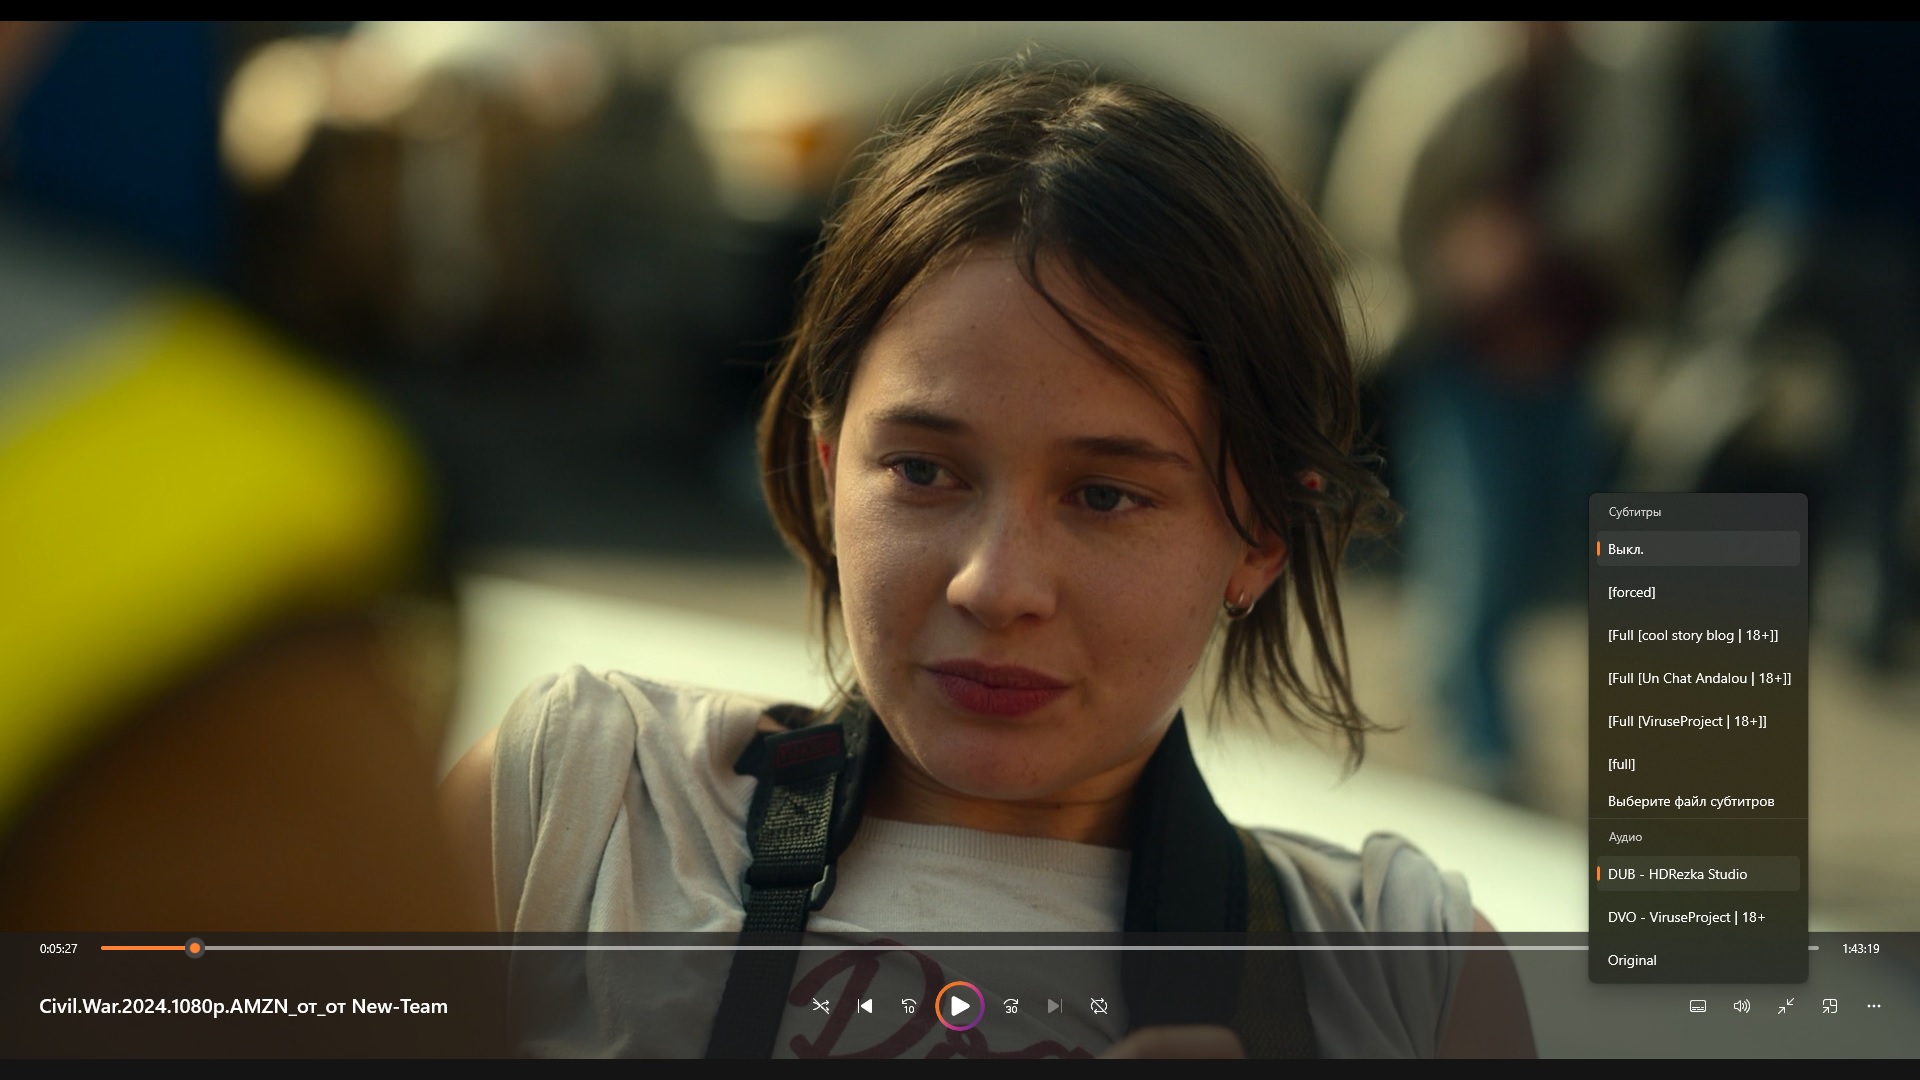Viewport: 1920px width, 1080px height.
Task: Click the seek bar playhead handle
Action: (x=195, y=948)
